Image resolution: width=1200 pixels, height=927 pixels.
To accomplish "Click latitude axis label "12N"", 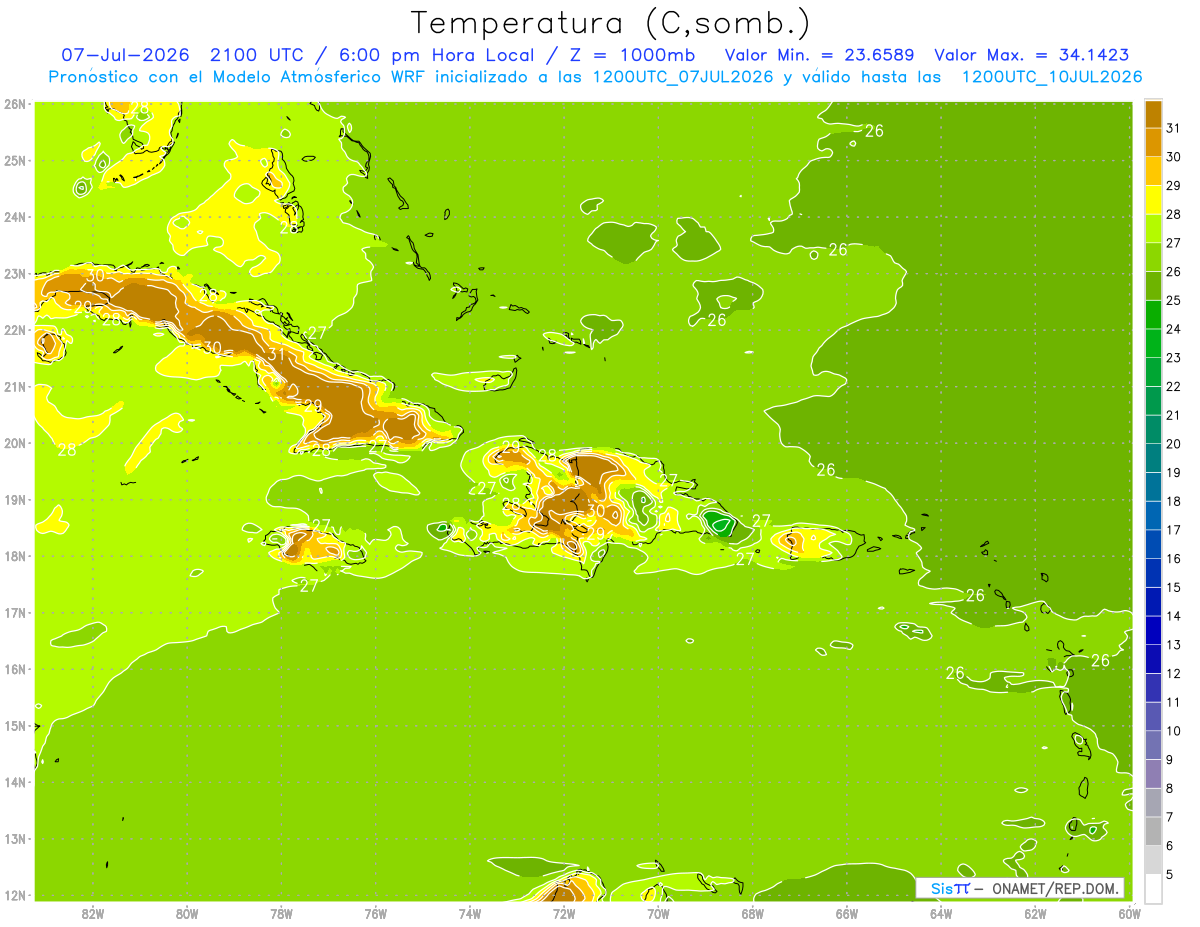I will click(x=15, y=895).
